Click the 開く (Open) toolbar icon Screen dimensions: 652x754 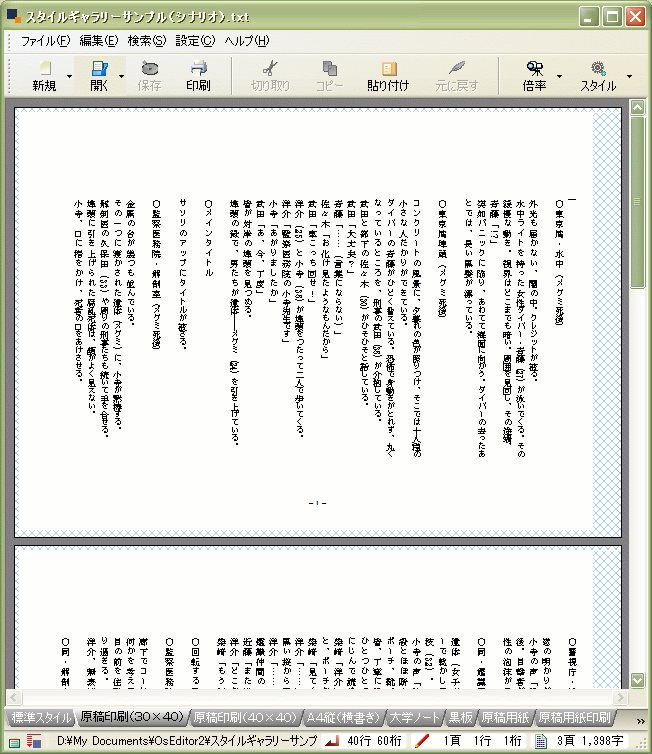99,68
